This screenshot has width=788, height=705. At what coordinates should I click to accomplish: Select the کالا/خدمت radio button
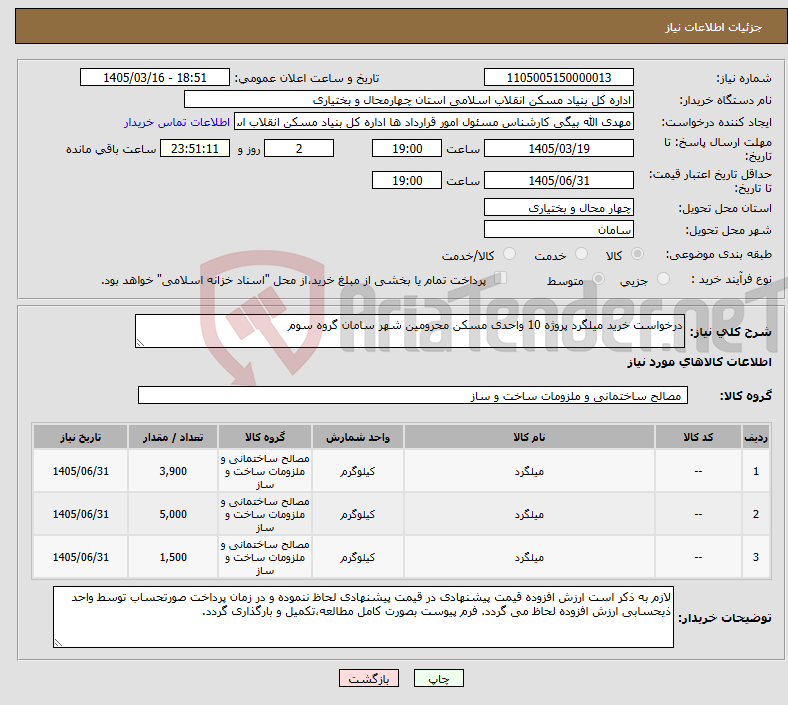[510, 254]
